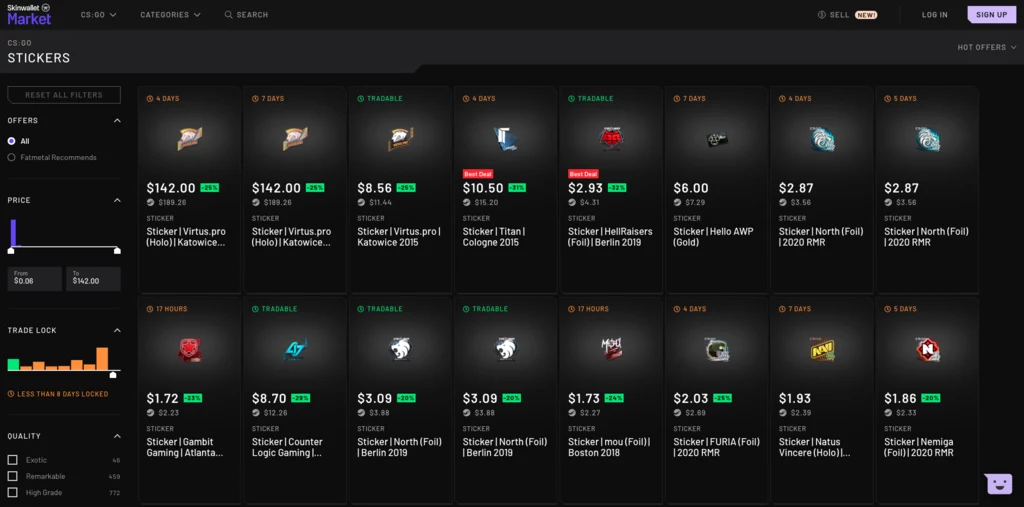
Task: Click the To price input field
Action: click(93, 278)
